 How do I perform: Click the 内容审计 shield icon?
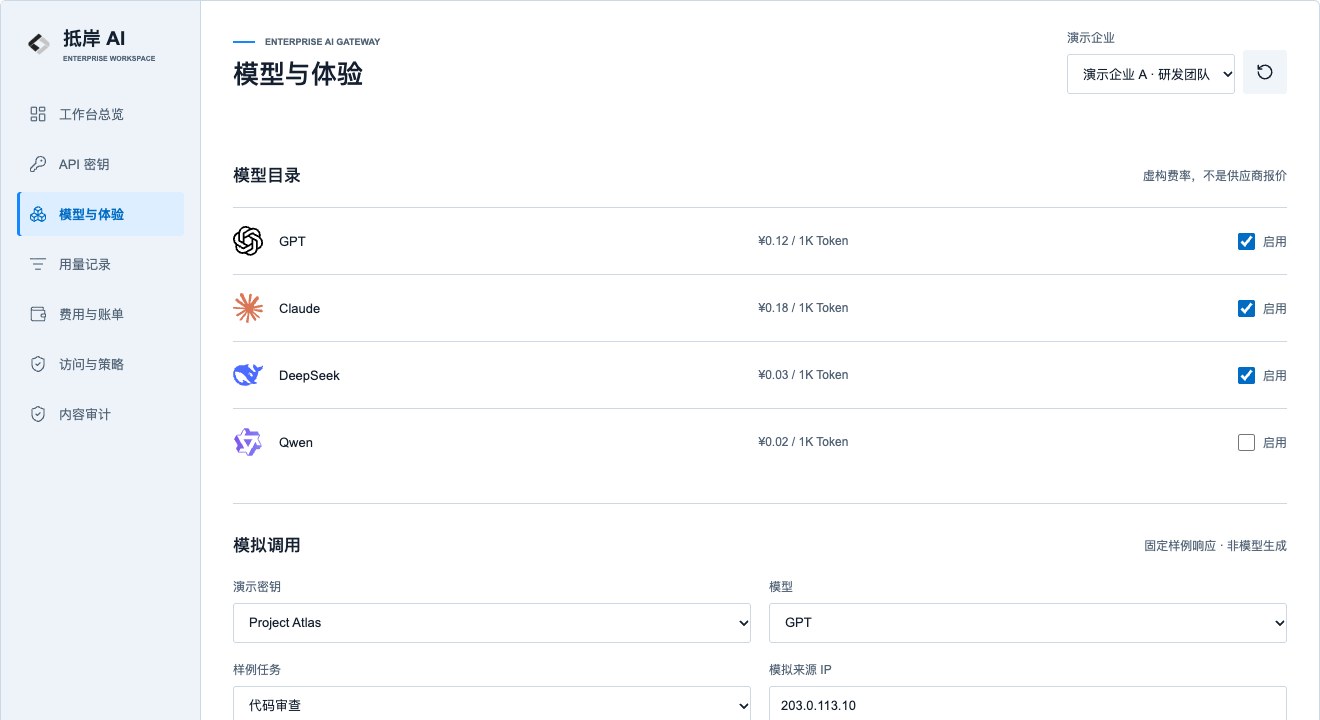tap(38, 414)
